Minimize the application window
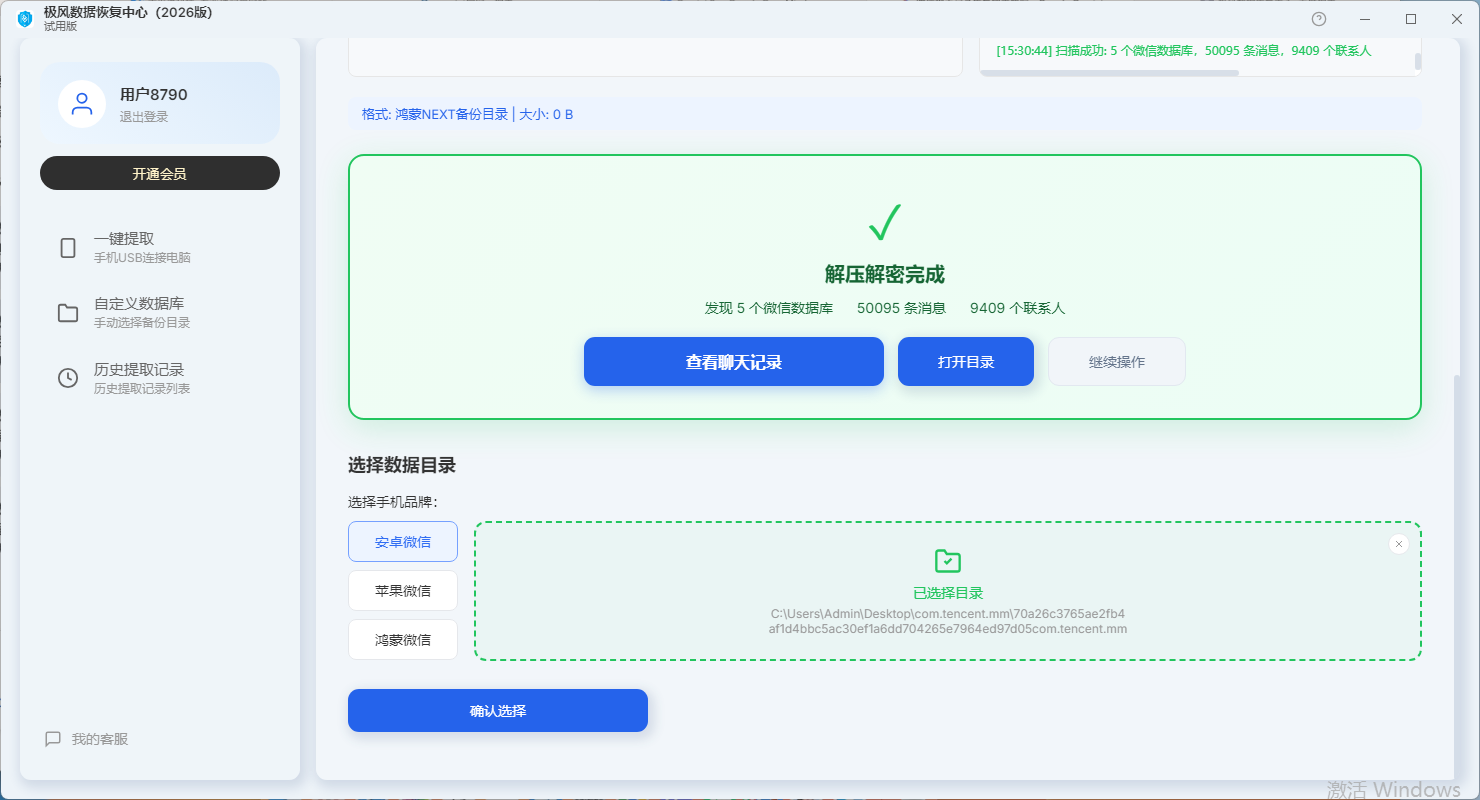 (x=1365, y=19)
